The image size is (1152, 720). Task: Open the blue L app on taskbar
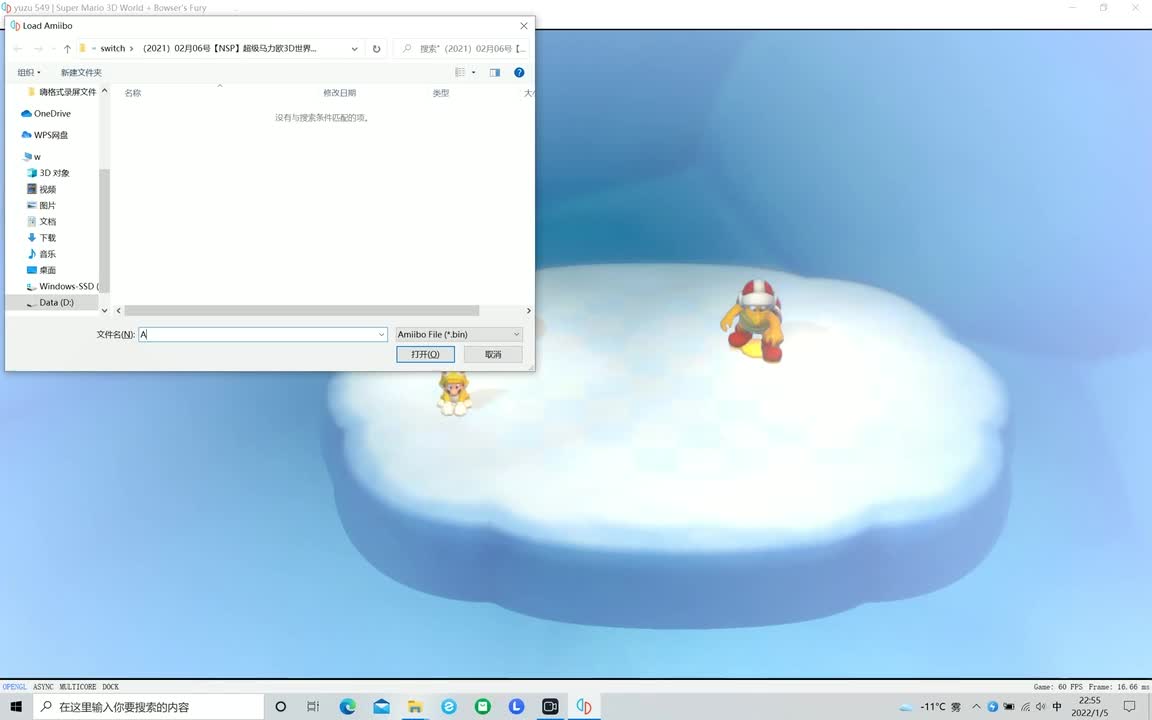(516, 707)
